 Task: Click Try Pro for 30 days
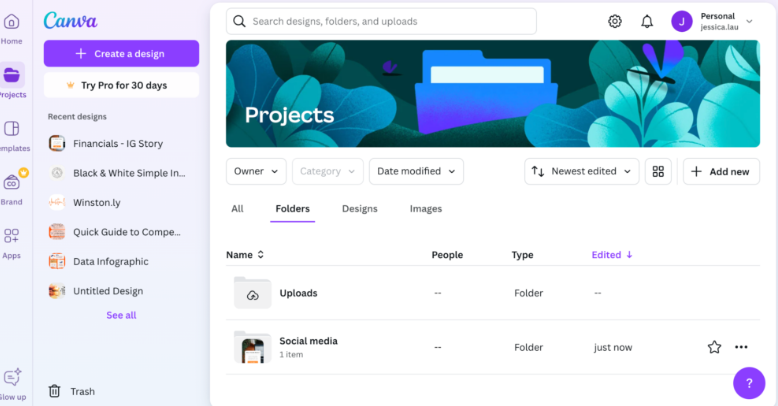click(122, 85)
